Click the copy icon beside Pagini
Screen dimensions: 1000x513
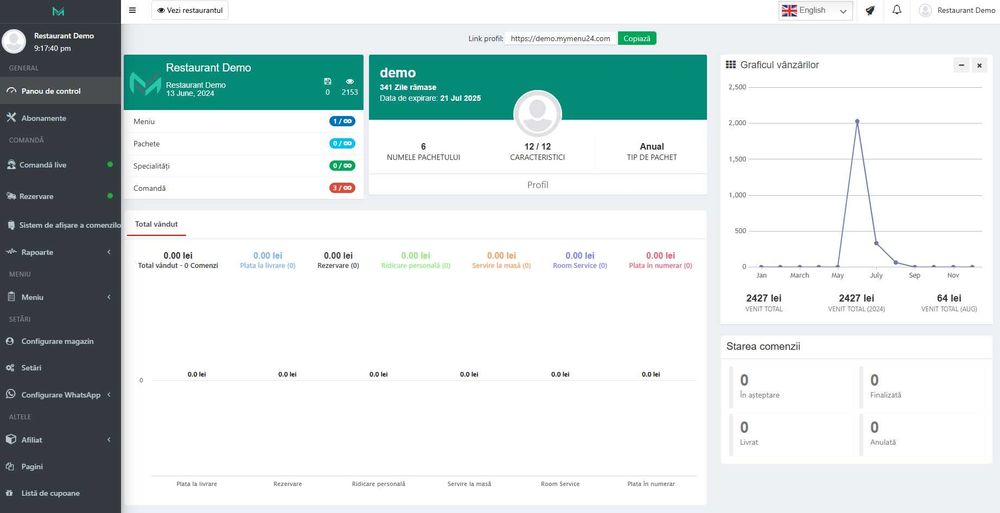(x=10, y=466)
